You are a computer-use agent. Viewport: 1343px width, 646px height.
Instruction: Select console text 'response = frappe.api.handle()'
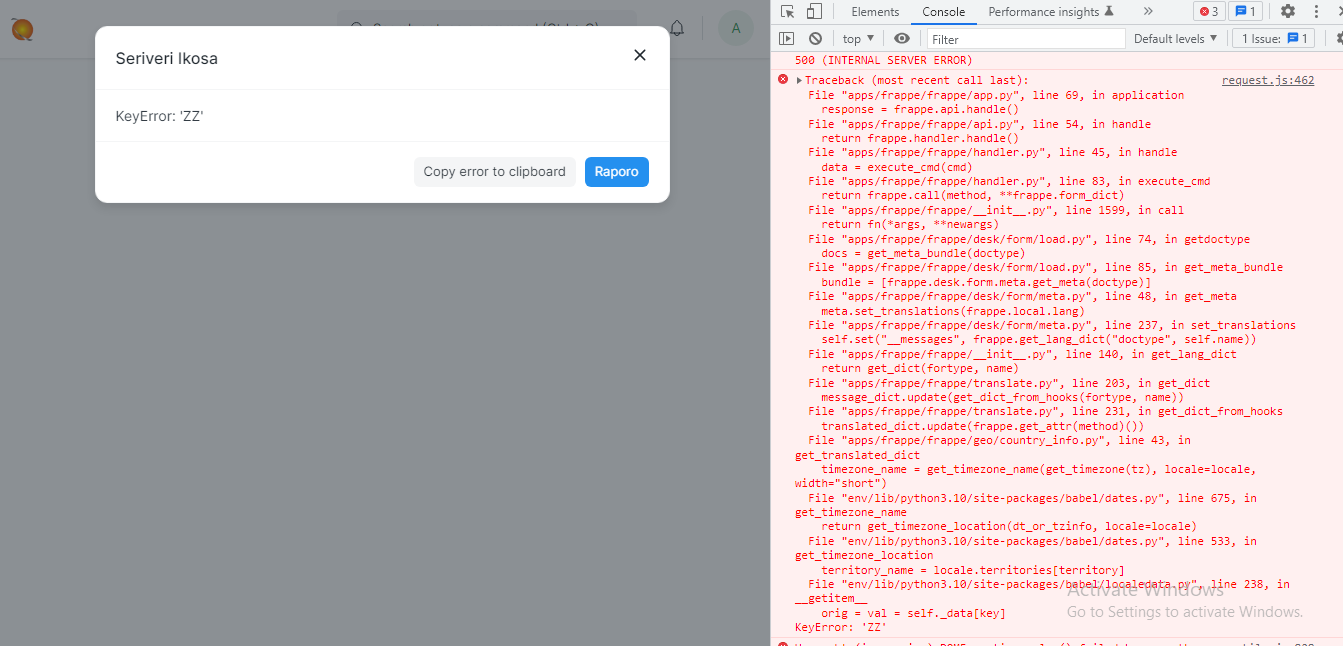point(920,110)
